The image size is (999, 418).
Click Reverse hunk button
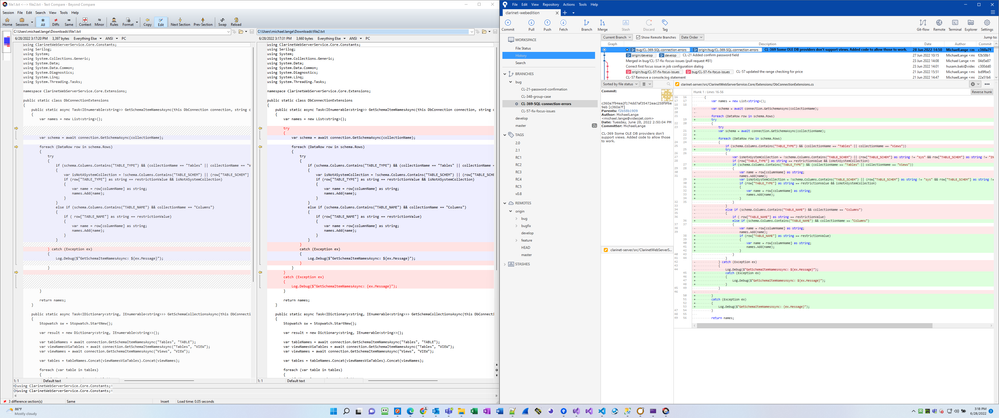point(982,92)
